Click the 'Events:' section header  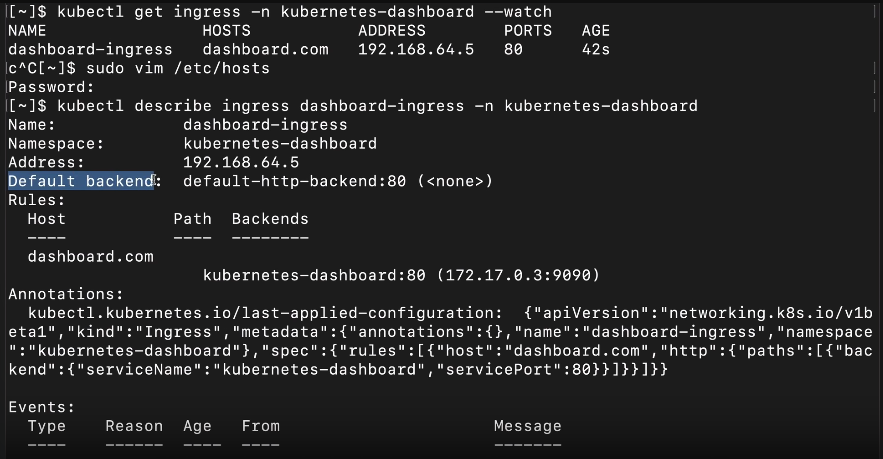point(42,407)
